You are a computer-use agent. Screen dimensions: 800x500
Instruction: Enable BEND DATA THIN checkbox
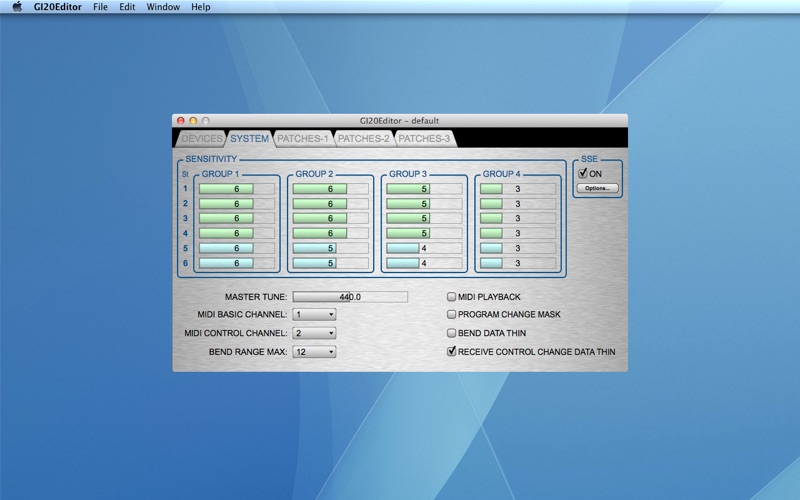[451, 333]
